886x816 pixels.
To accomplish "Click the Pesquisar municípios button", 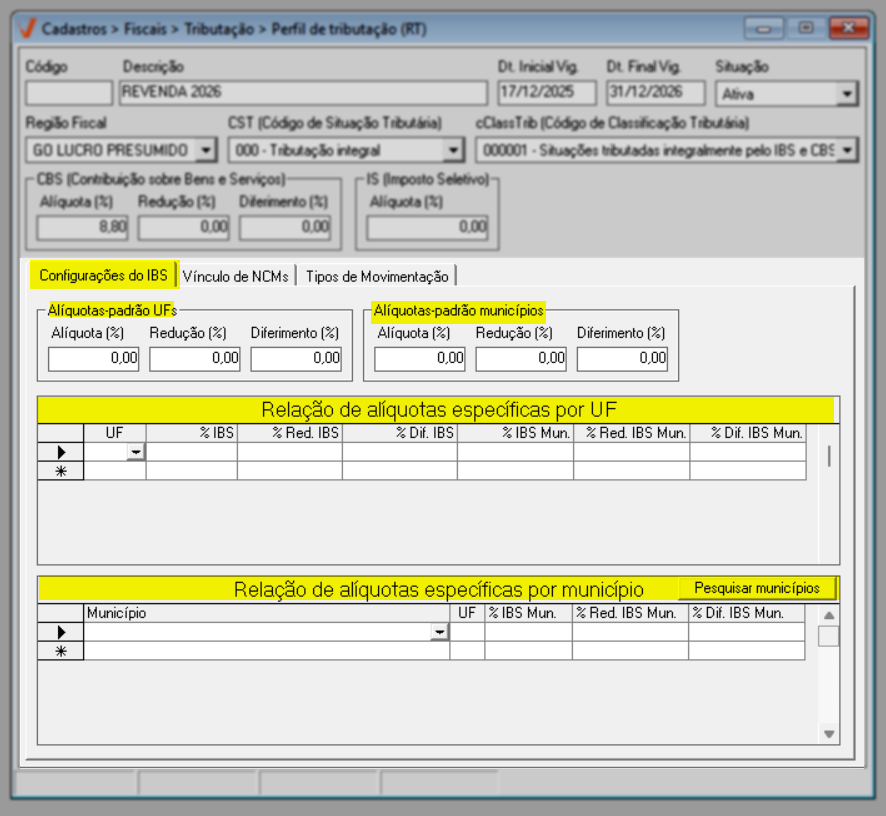I will click(x=757, y=588).
